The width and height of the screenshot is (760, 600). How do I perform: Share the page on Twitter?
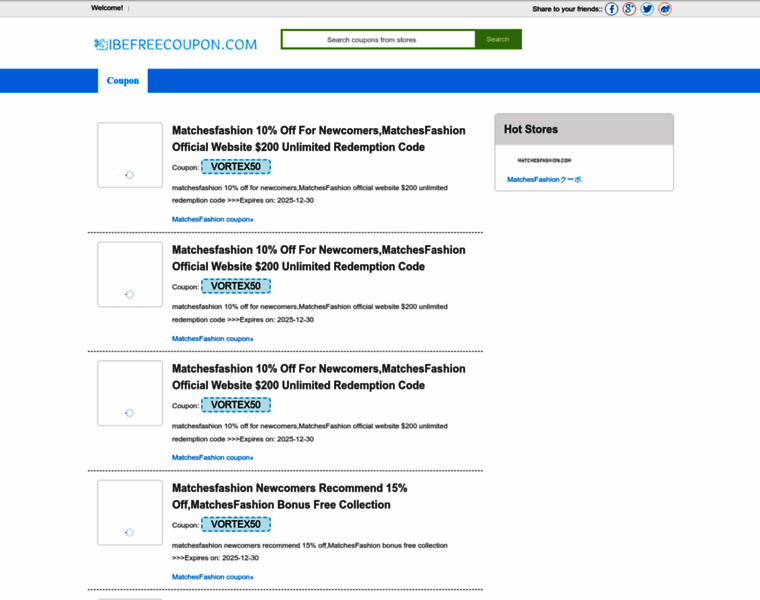pos(647,9)
